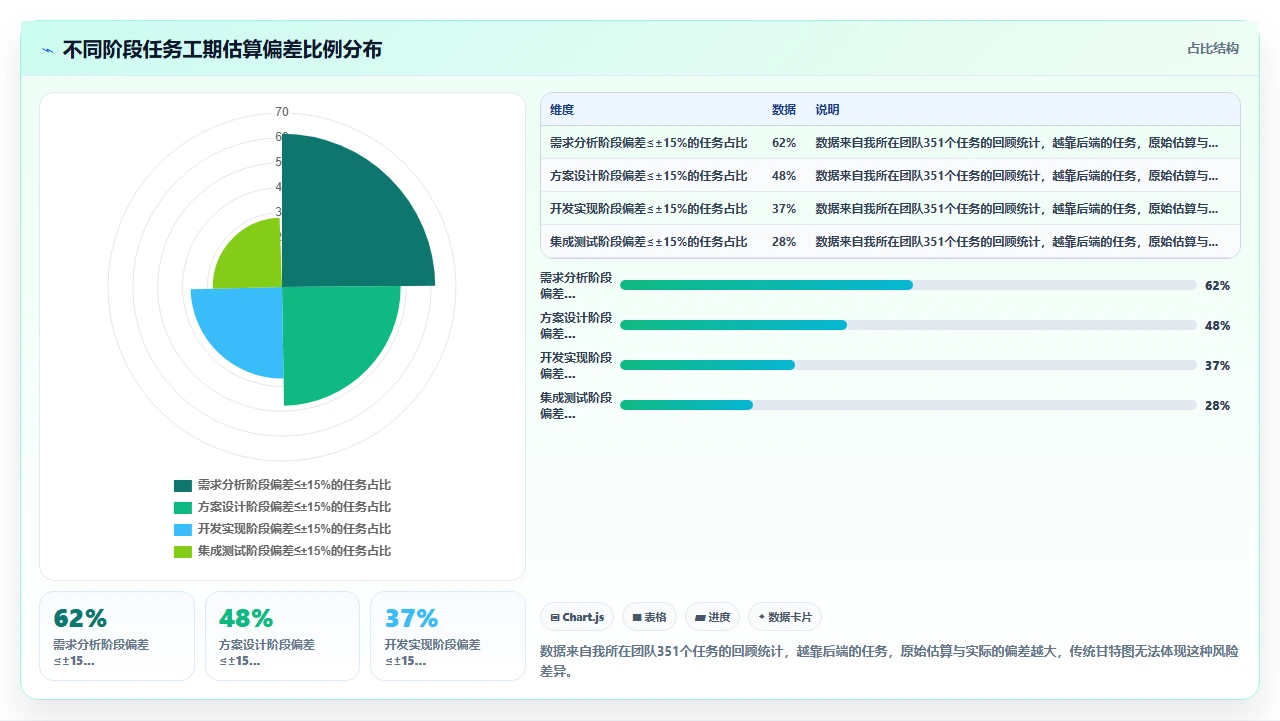
Task: Click the 37% value in the table
Action: (784, 209)
